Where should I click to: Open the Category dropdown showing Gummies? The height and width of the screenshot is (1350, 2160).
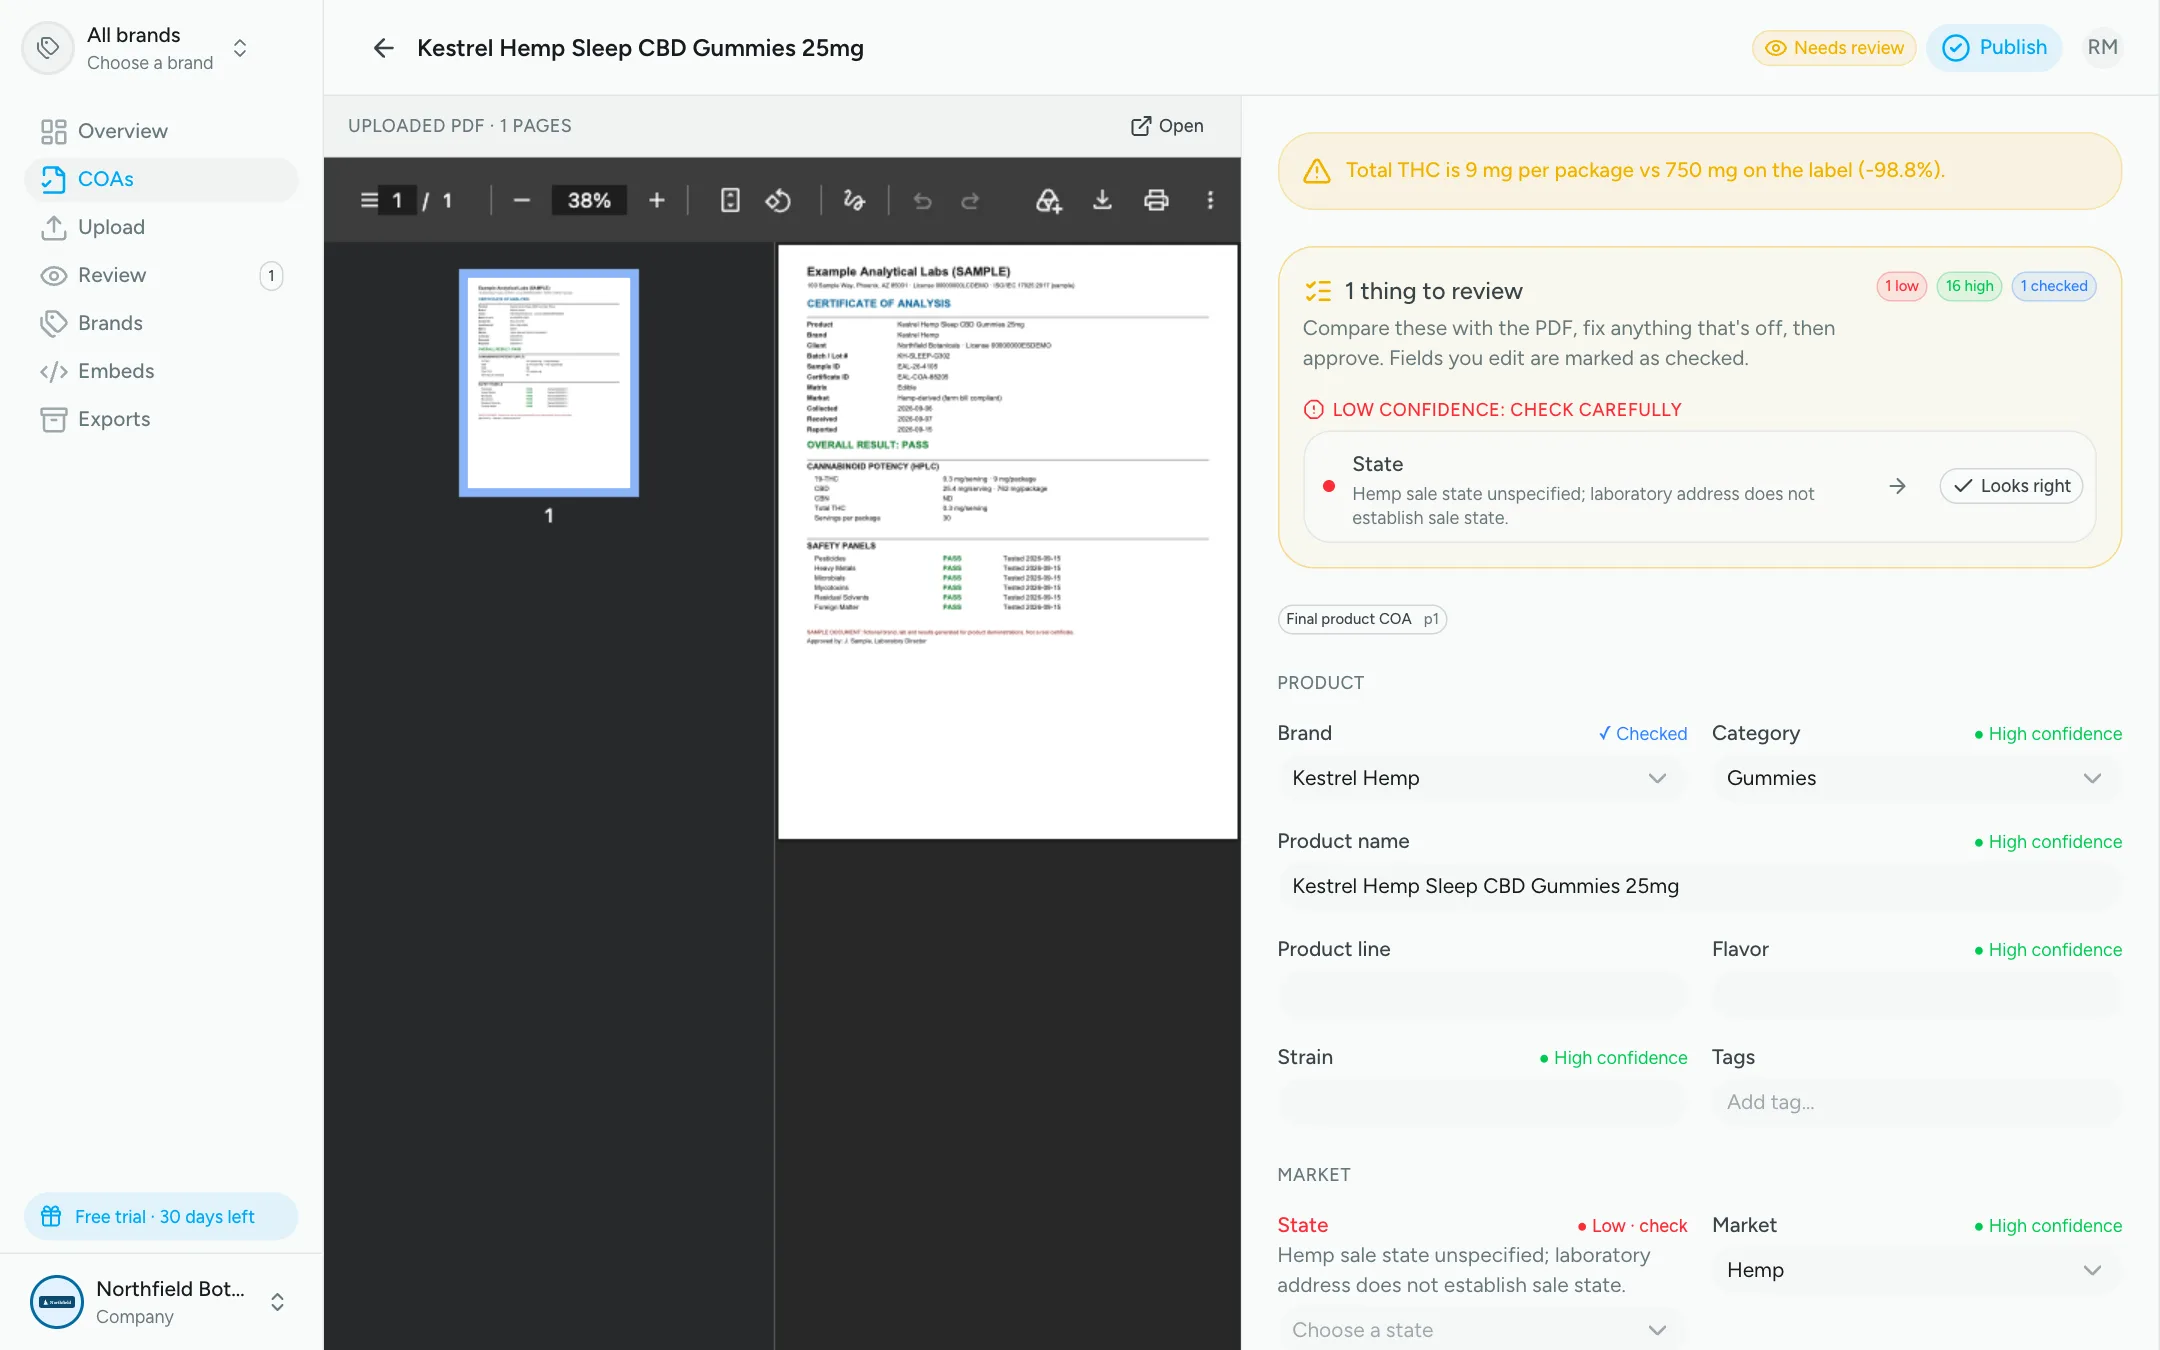click(x=1917, y=778)
